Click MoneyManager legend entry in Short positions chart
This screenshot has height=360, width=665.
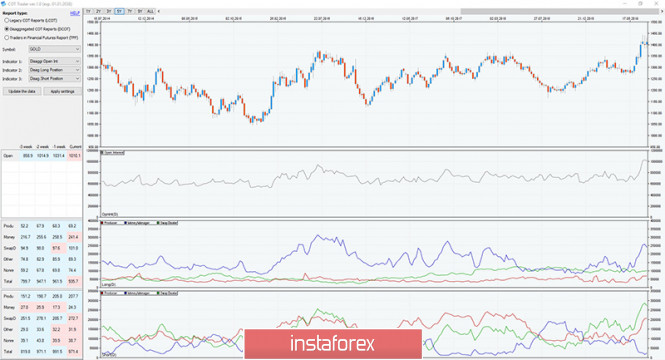click(137, 293)
